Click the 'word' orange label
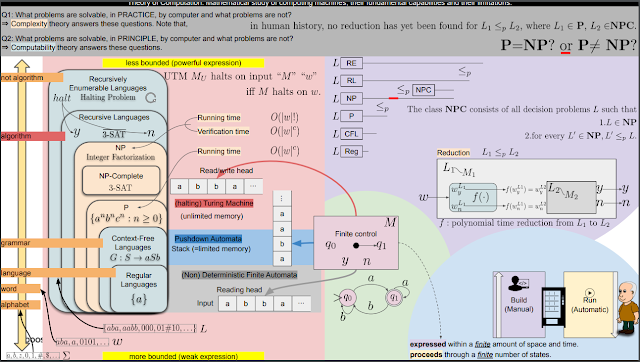Viewport: 640px width, 362px height. [x=20, y=289]
